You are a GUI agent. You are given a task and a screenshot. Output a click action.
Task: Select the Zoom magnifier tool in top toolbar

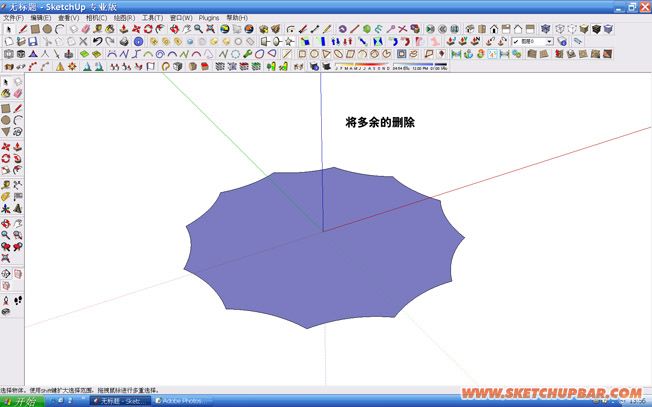pos(198,29)
